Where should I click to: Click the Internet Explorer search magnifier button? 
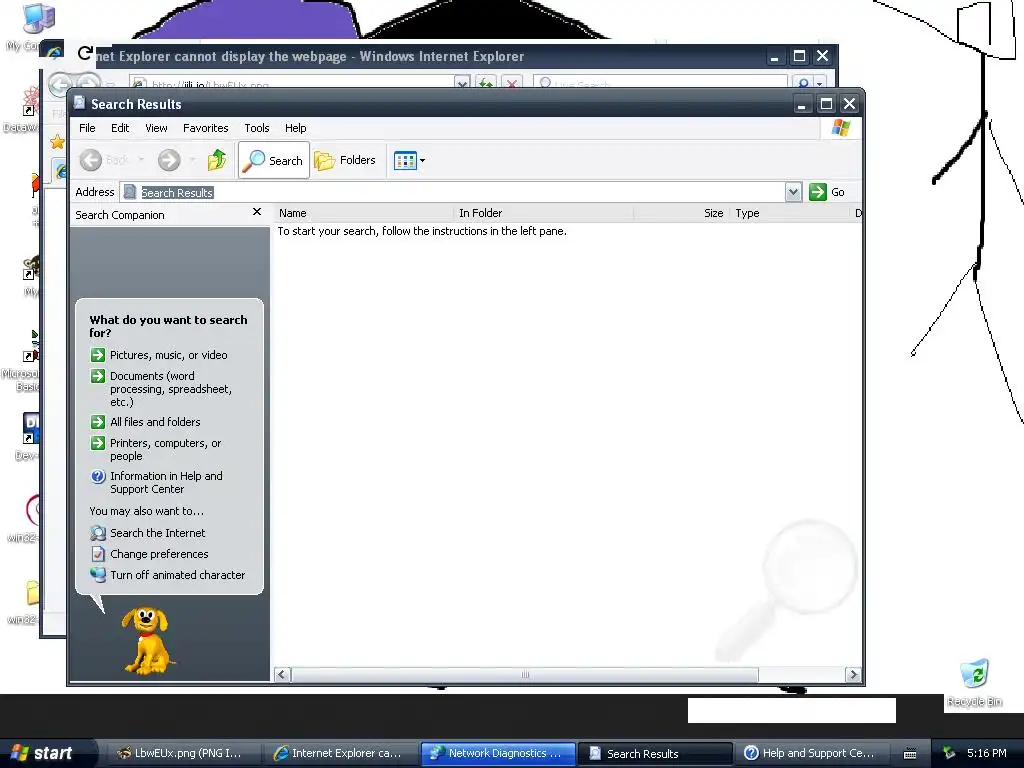click(803, 84)
